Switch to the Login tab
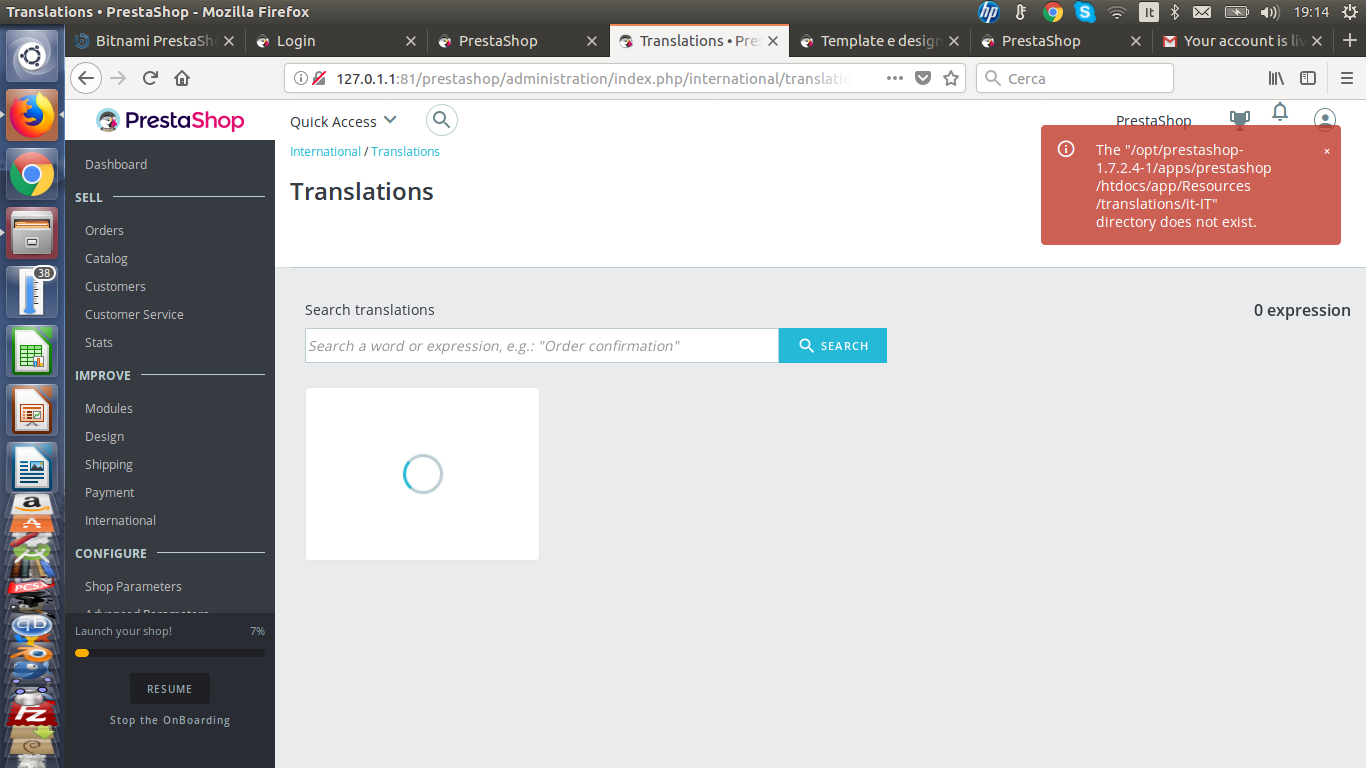 point(336,41)
